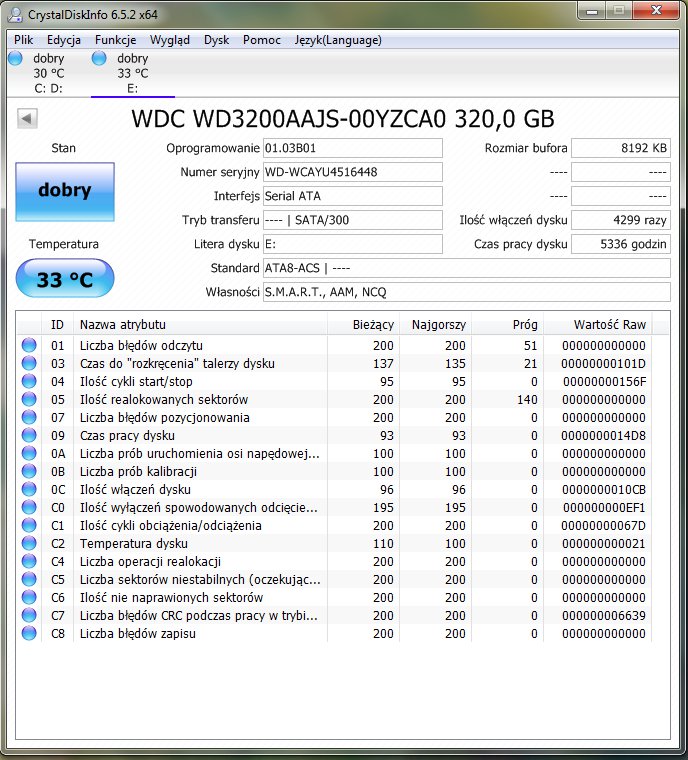Click the serial number field WD-WCAYU4516448
Image resolution: width=688 pixels, height=760 pixels.
pos(352,172)
